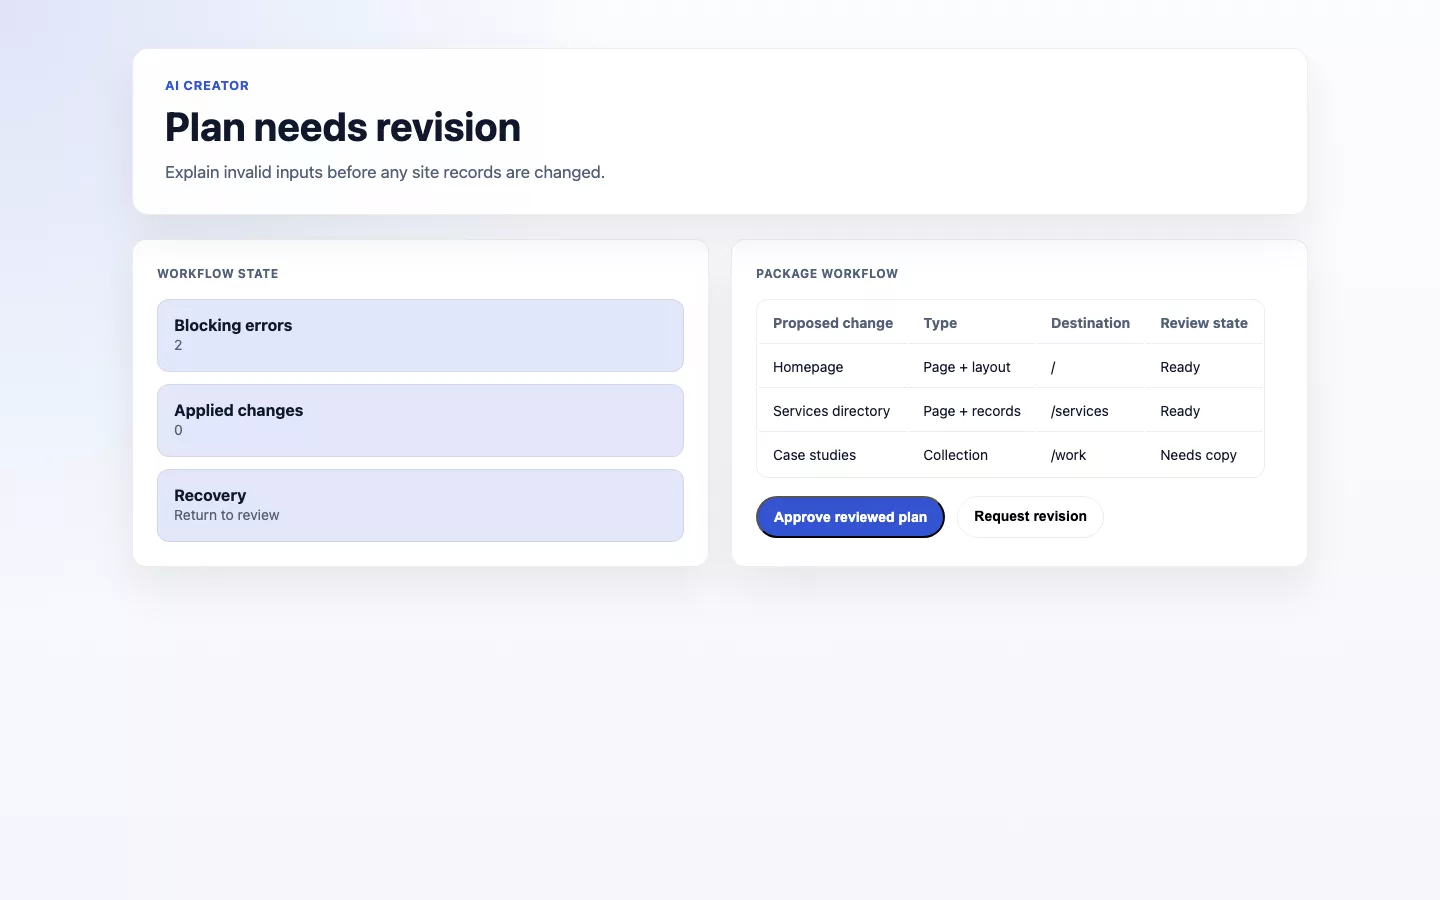Click the PACKAGE WORKFLOW section label

(x=827, y=274)
